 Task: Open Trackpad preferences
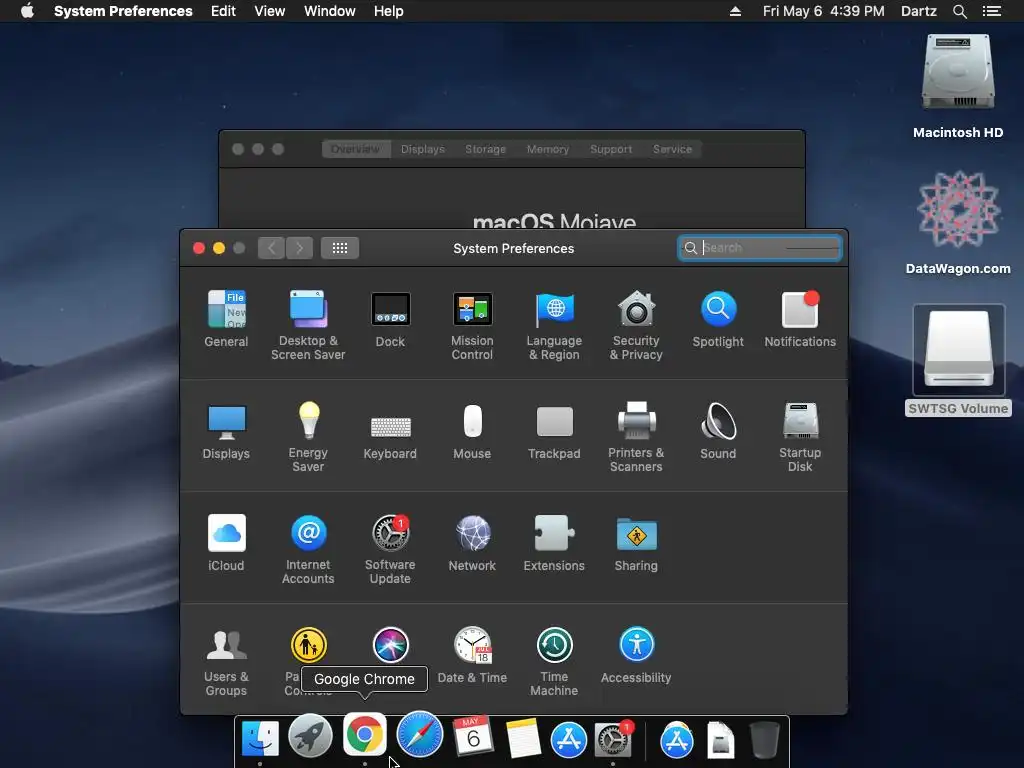pos(554,431)
